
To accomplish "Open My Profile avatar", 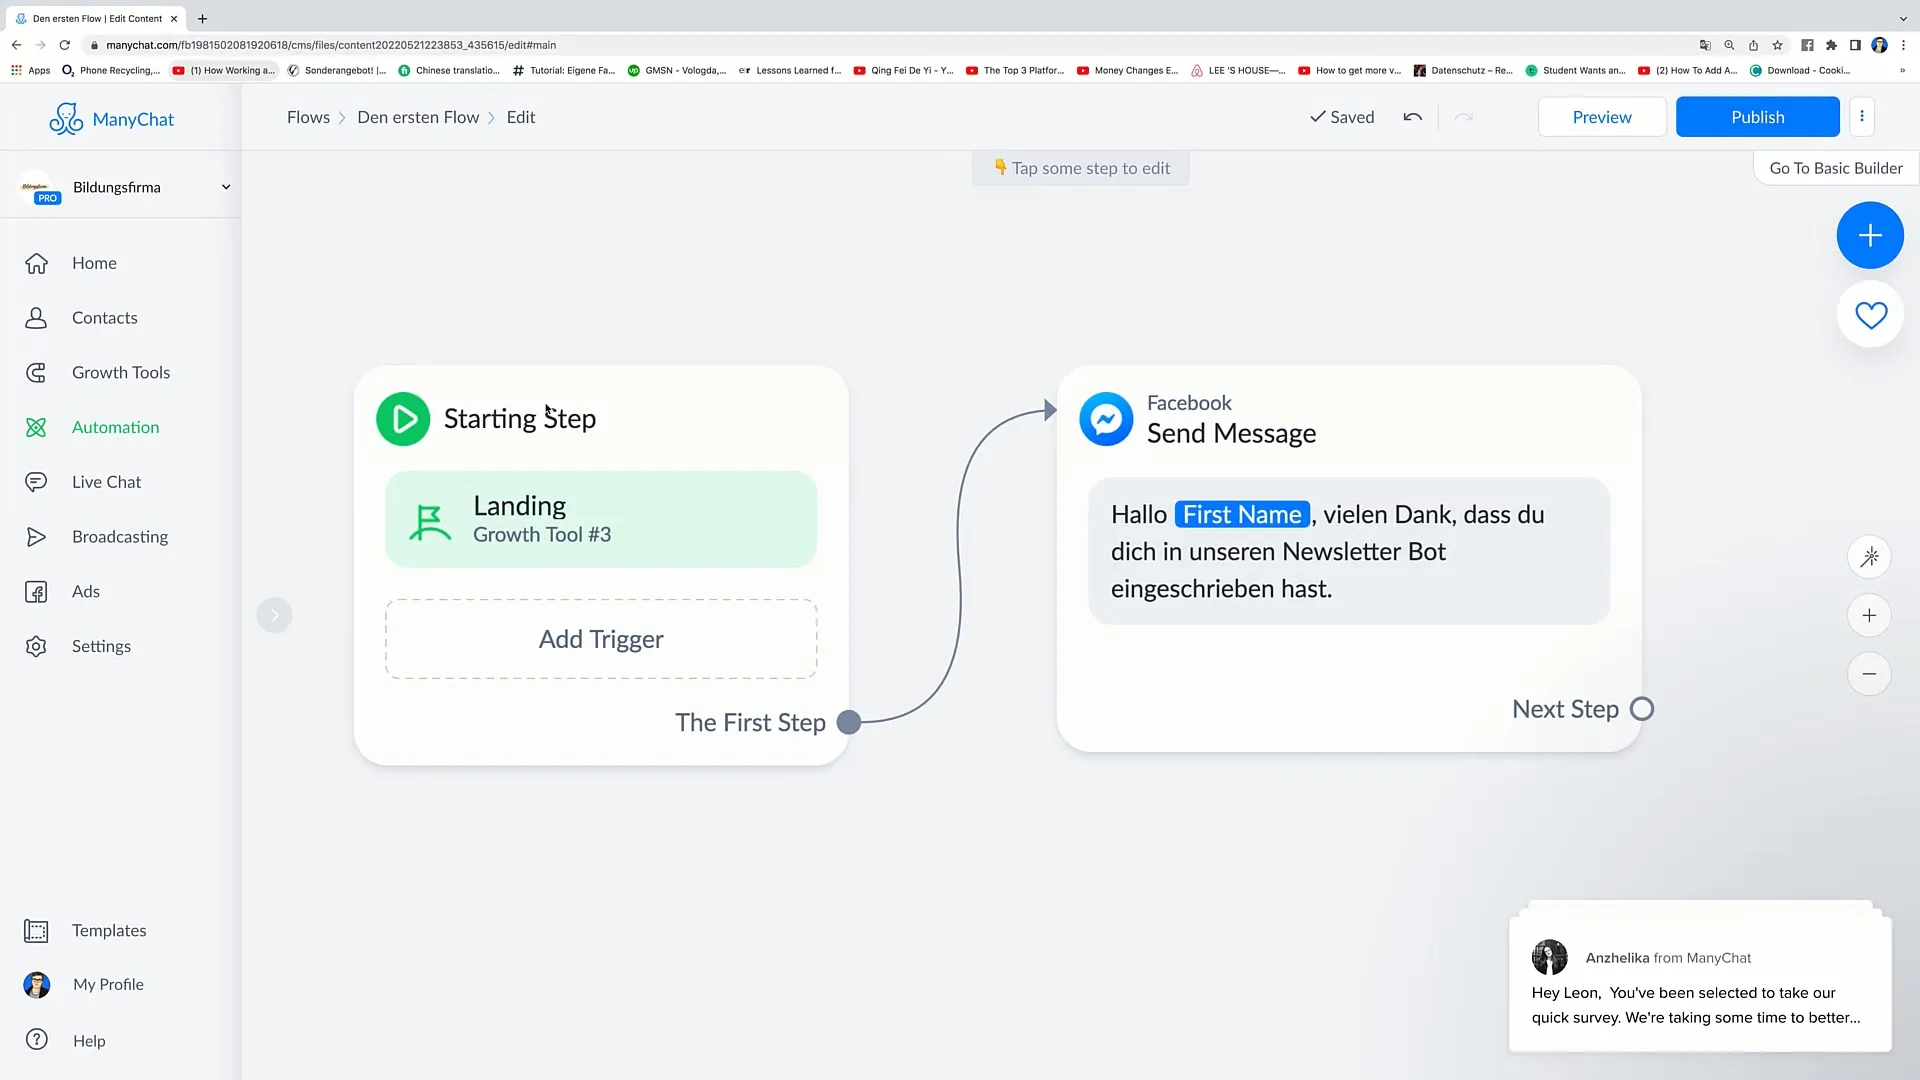I will click(37, 985).
